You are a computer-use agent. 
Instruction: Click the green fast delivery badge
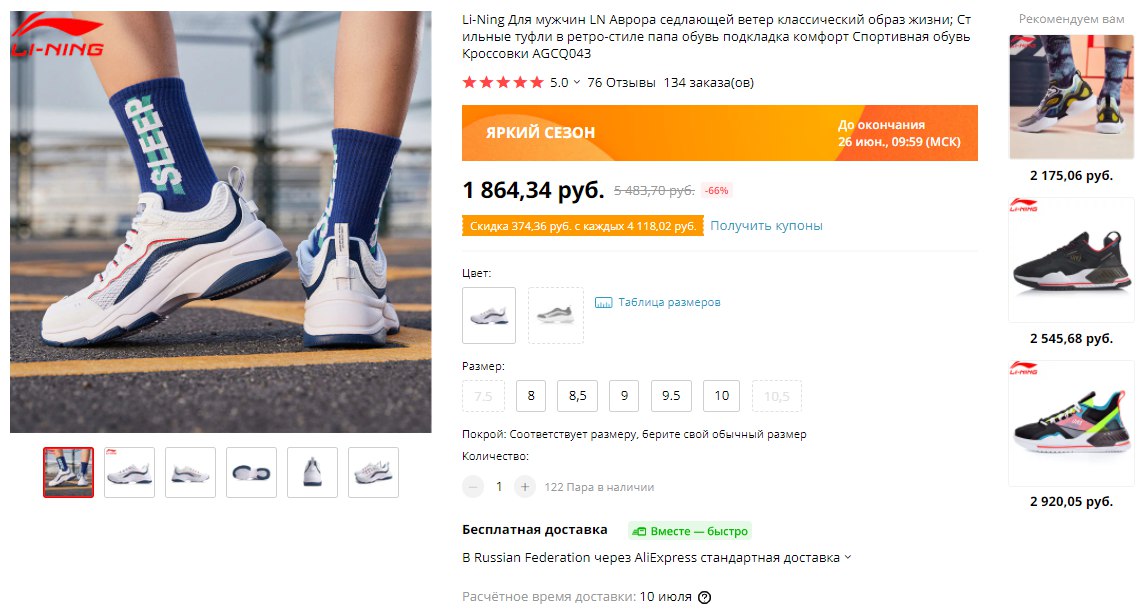pos(690,531)
